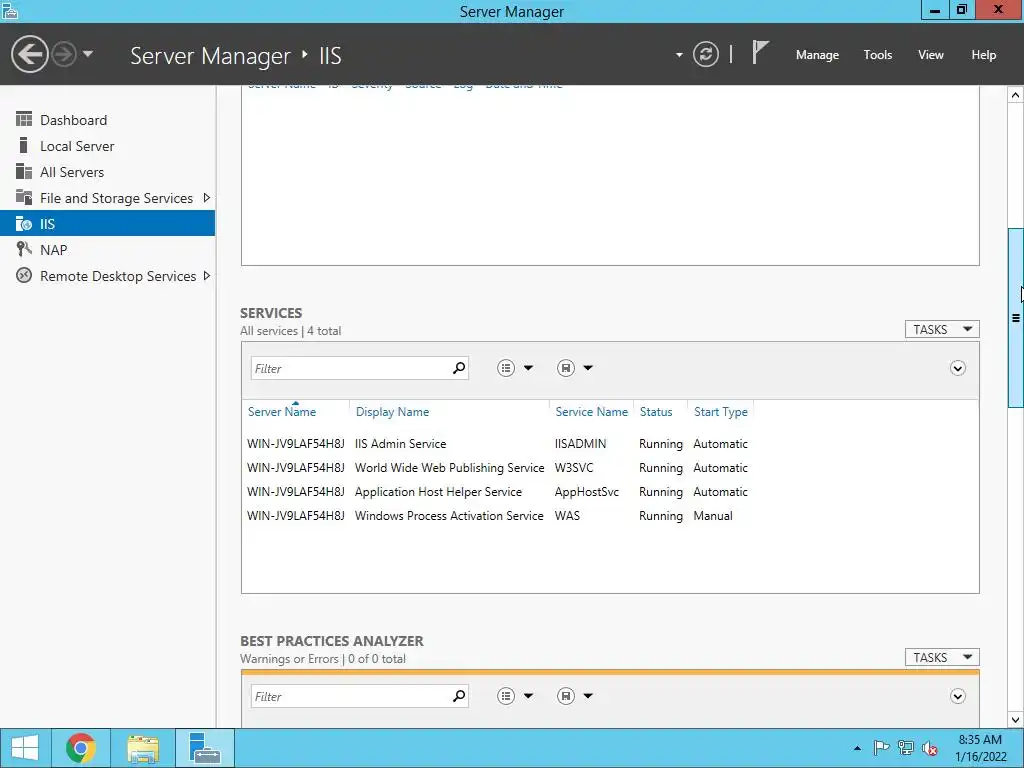Open the Services TASKS dropdown
This screenshot has width=1024, height=768.
point(942,329)
